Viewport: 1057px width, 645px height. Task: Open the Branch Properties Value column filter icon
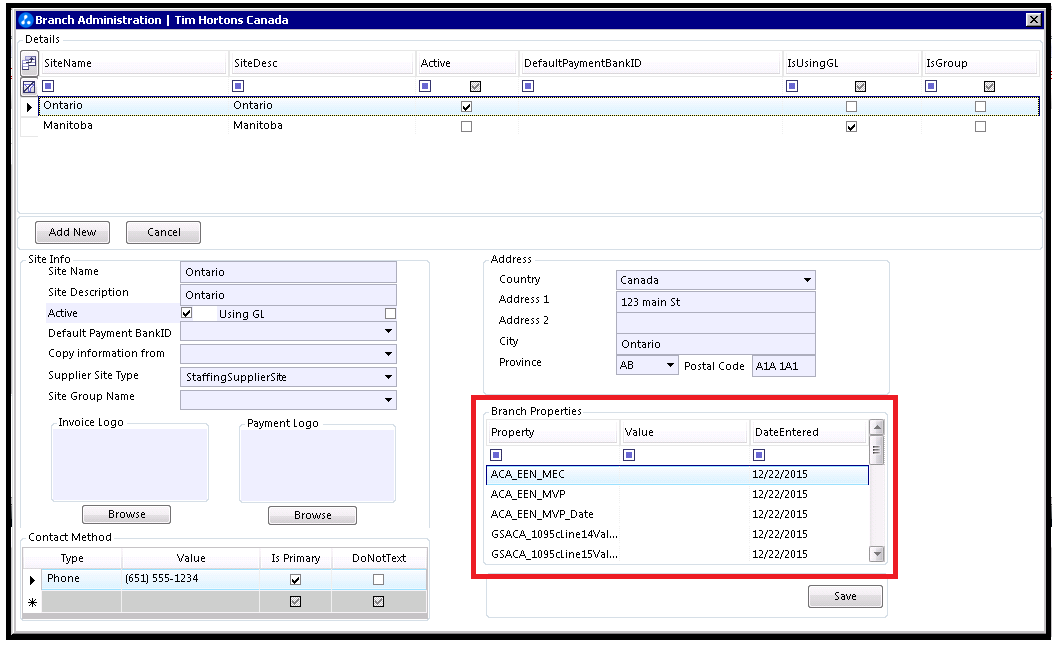click(629, 455)
